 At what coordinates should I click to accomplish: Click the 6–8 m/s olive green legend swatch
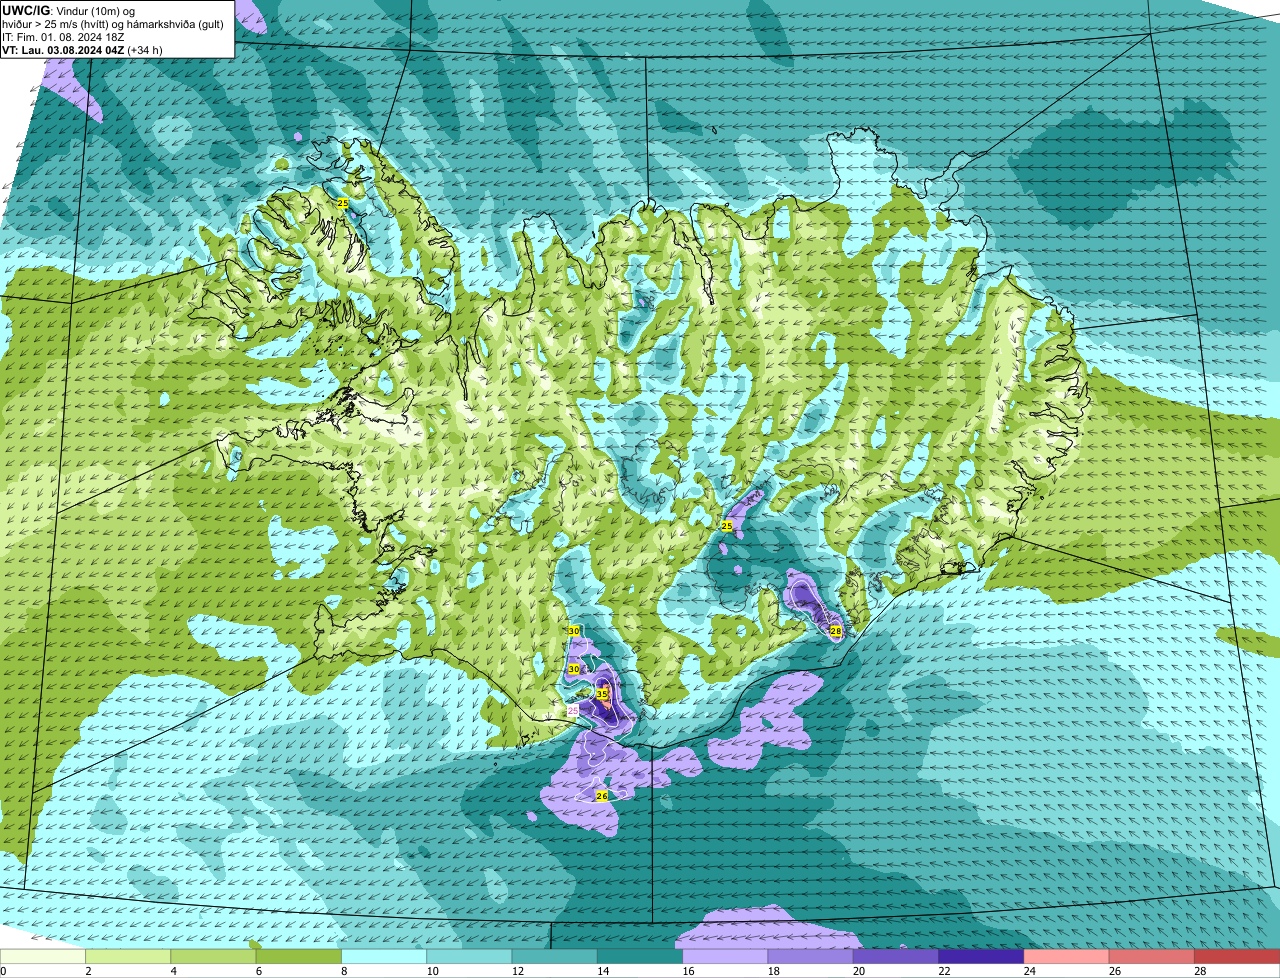[298, 957]
